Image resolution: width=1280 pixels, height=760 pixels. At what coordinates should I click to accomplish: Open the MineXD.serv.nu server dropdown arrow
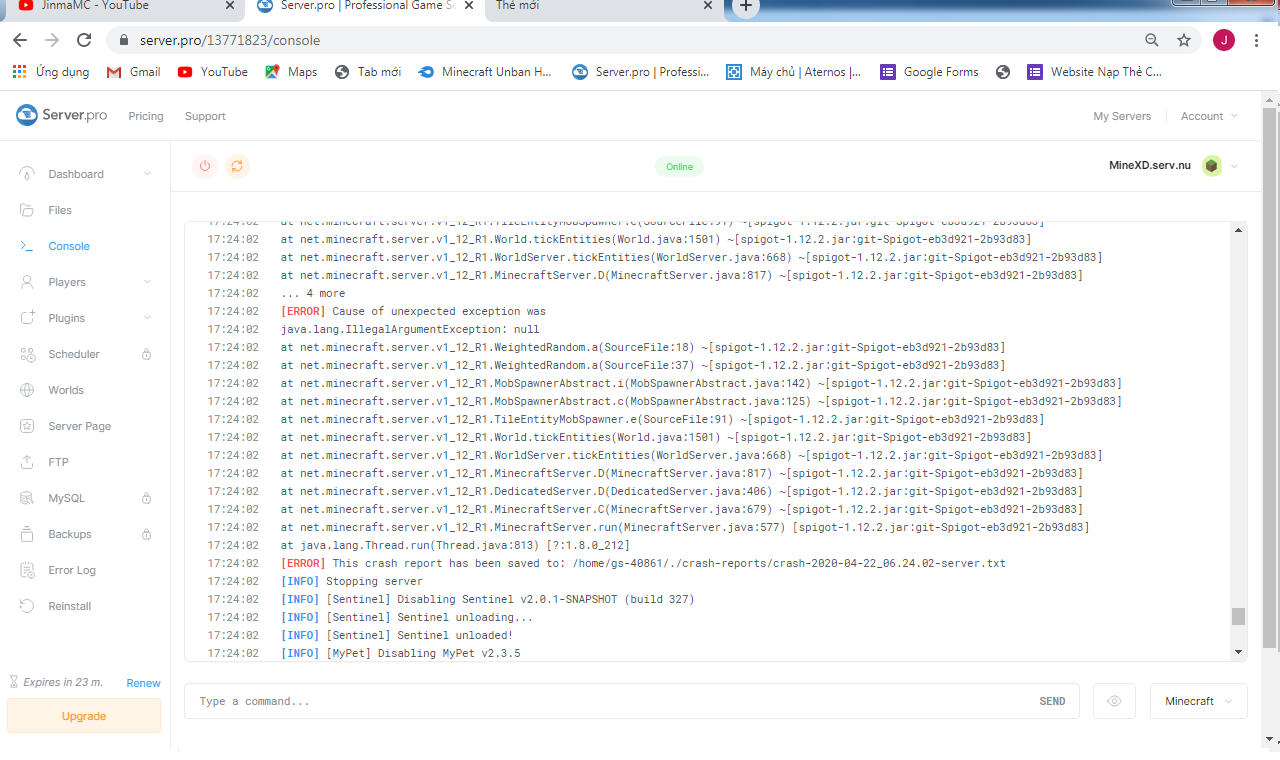click(1234, 166)
